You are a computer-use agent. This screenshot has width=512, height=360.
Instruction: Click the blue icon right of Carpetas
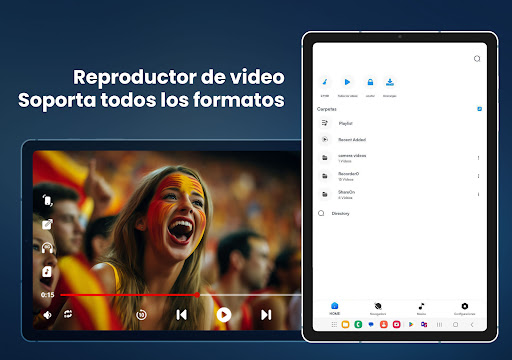click(x=479, y=109)
